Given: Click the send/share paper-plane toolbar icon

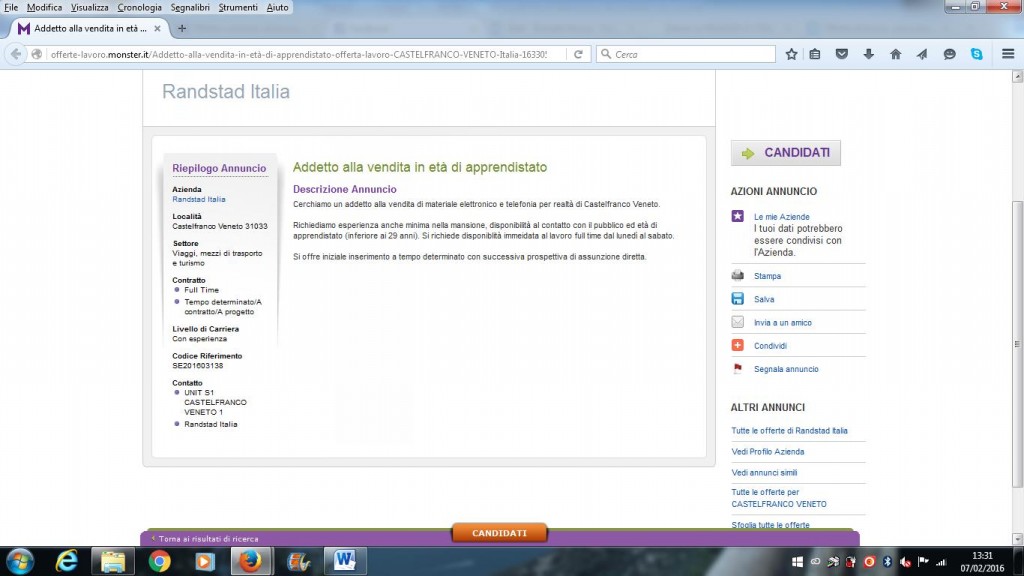Looking at the screenshot, I should tap(922, 54).
